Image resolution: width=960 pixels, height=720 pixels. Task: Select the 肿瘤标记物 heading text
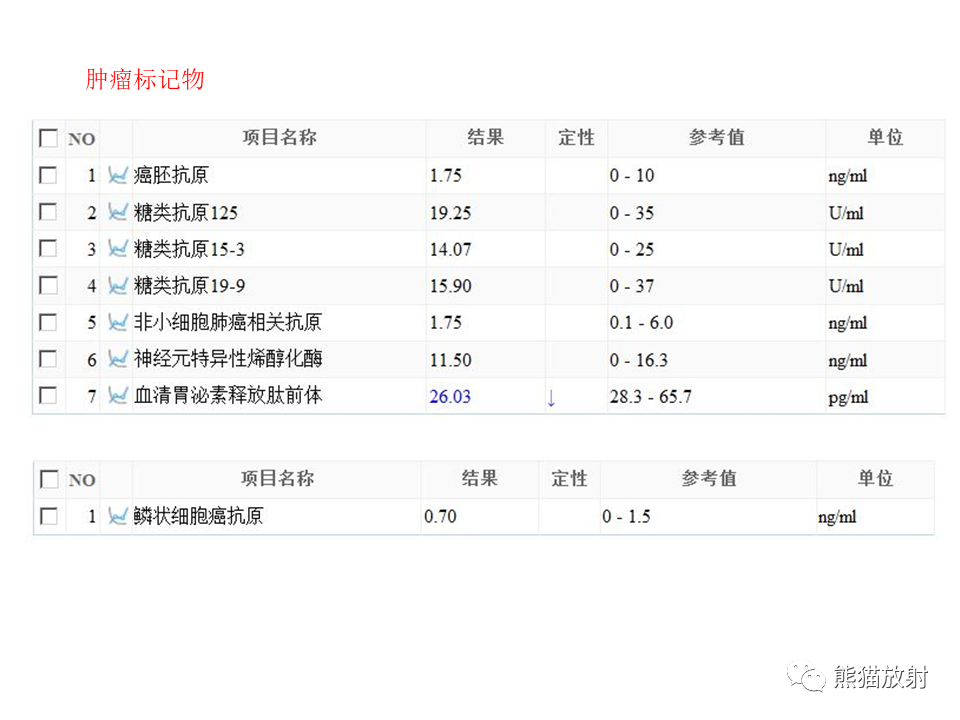(x=144, y=79)
